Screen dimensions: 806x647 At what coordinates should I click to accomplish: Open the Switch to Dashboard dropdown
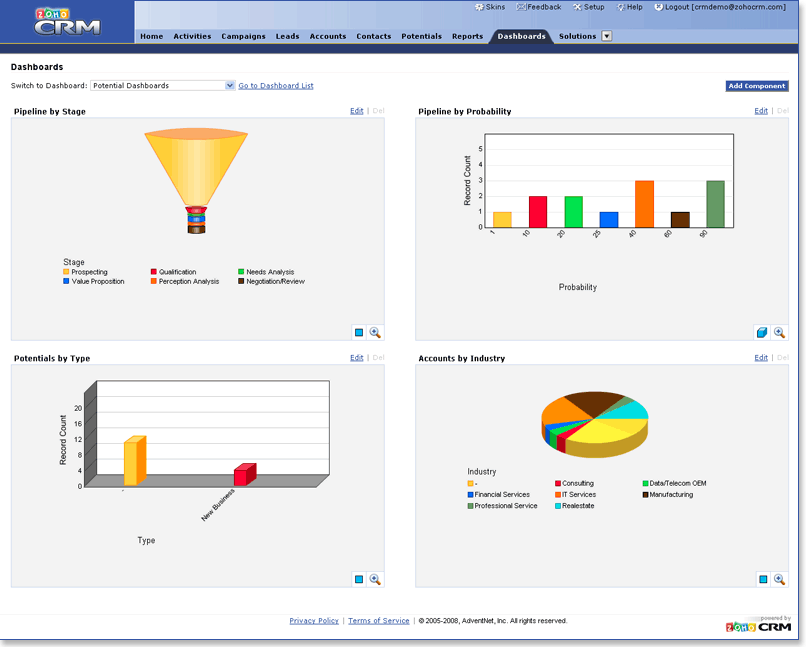(162, 85)
